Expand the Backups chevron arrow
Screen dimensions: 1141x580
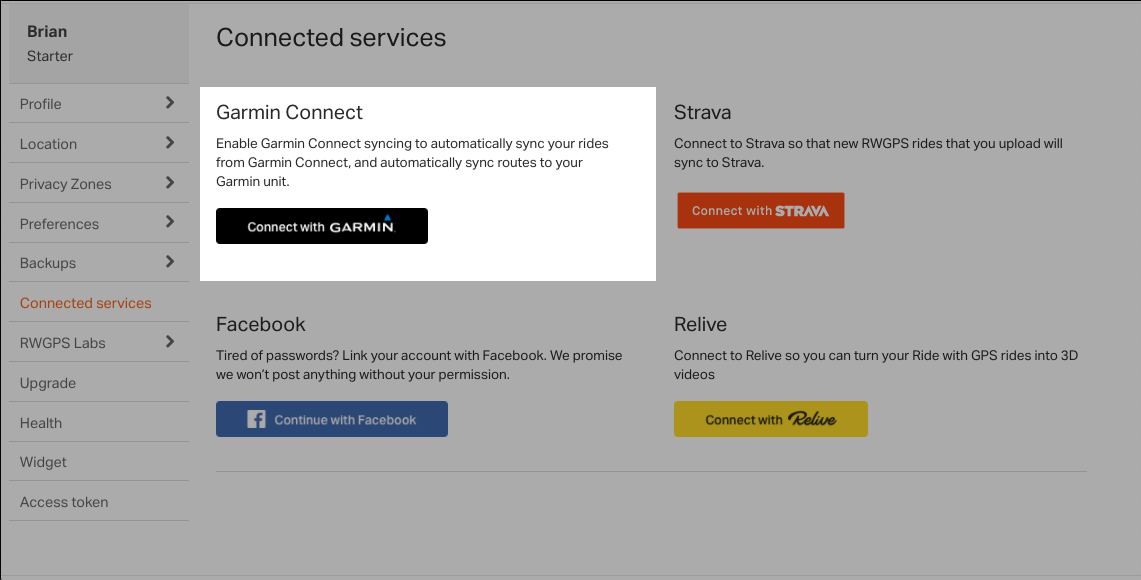[170, 262]
